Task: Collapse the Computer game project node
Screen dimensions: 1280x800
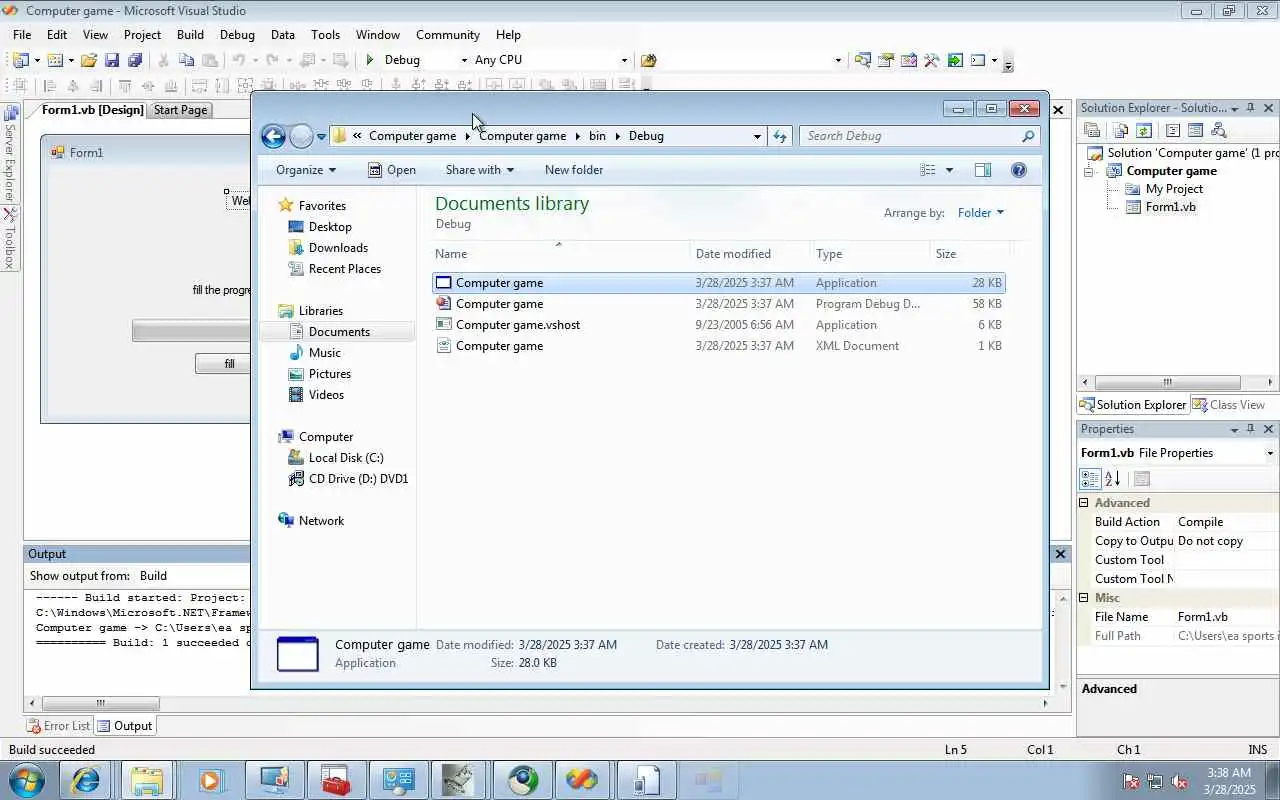Action: point(1090,171)
